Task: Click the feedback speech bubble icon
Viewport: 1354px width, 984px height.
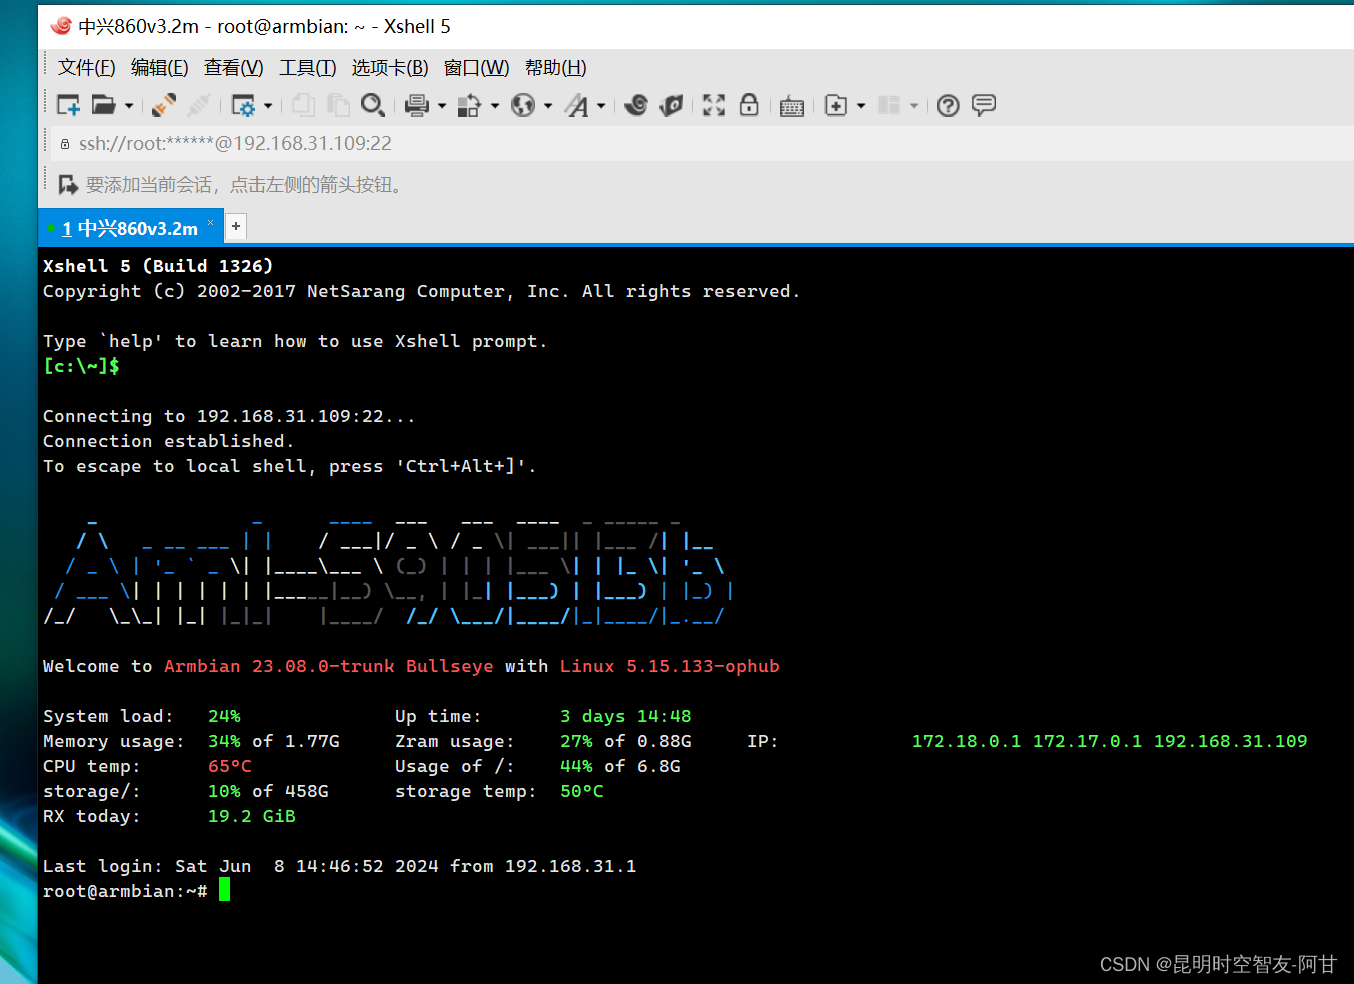Action: (x=984, y=105)
